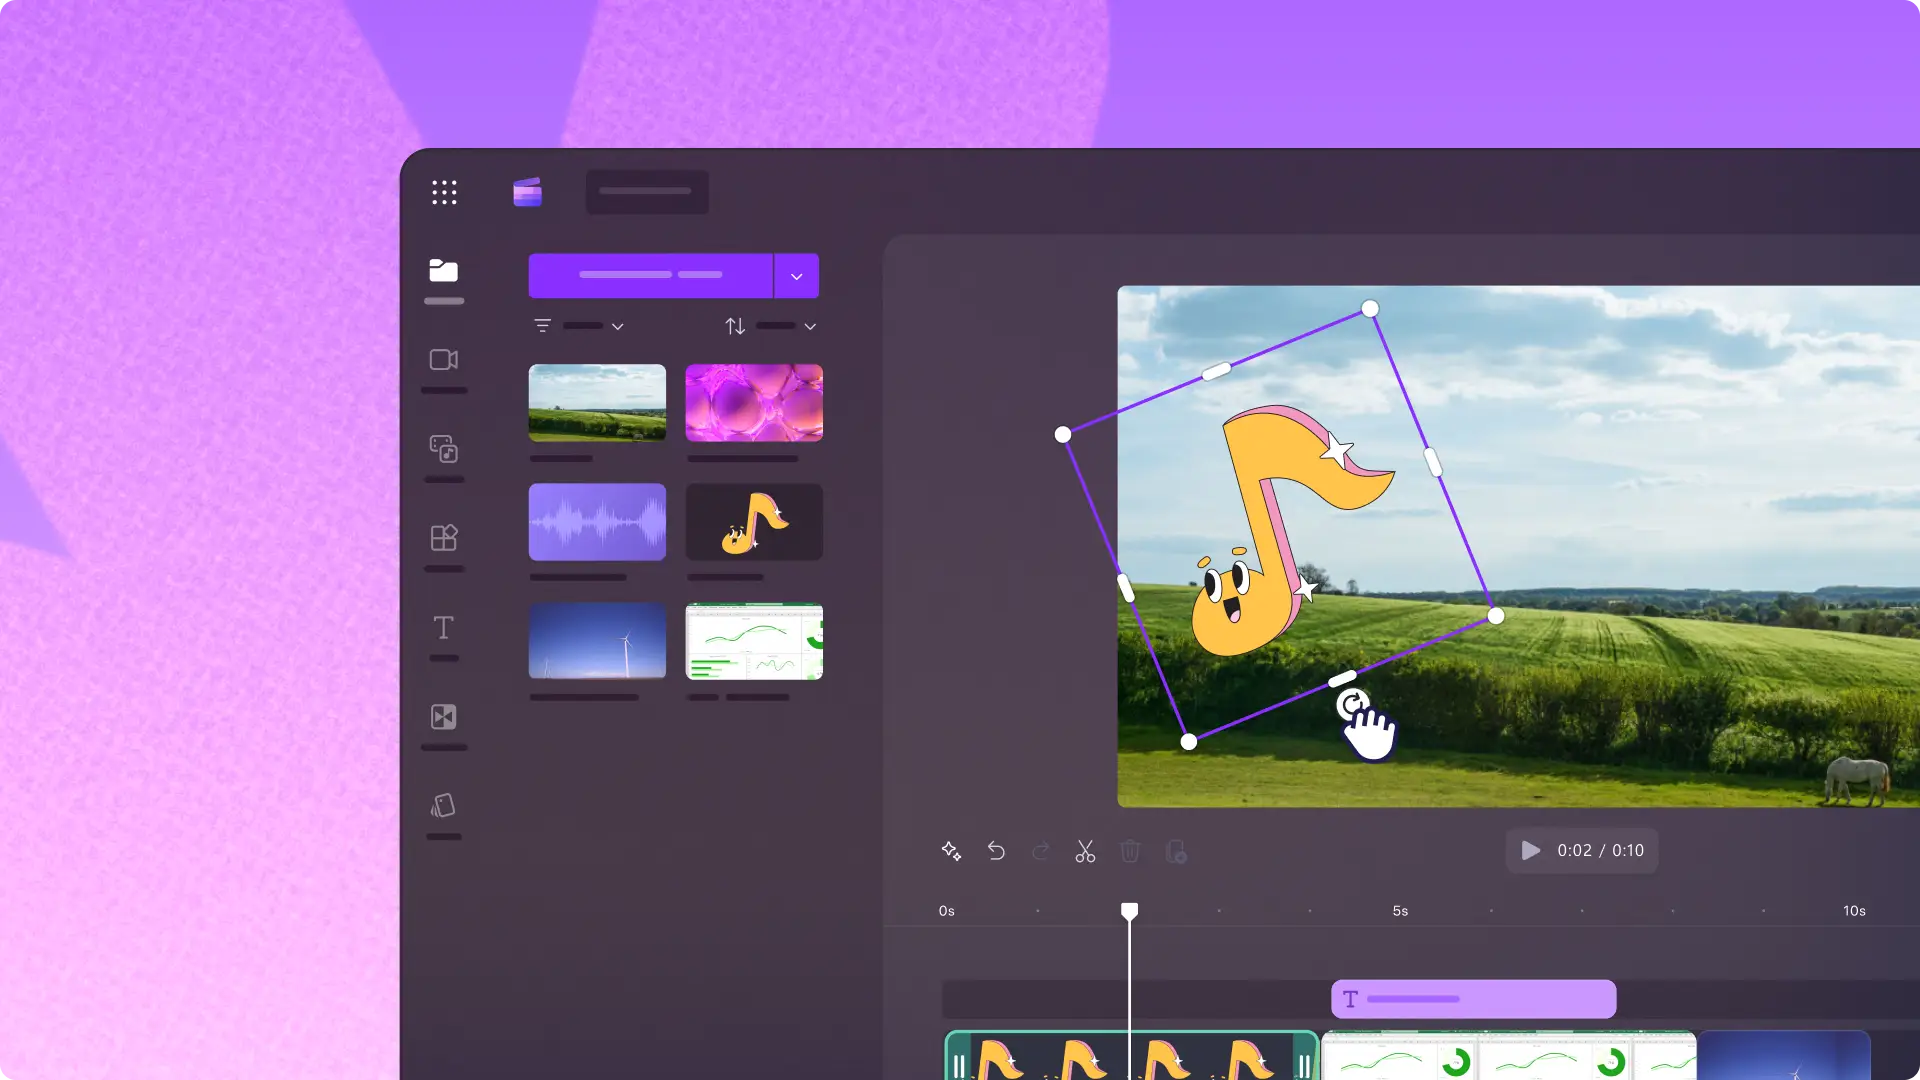Viewport: 1920px width, 1080px height.
Task: Open the media folder sidebar tab
Action: pos(443,271)
